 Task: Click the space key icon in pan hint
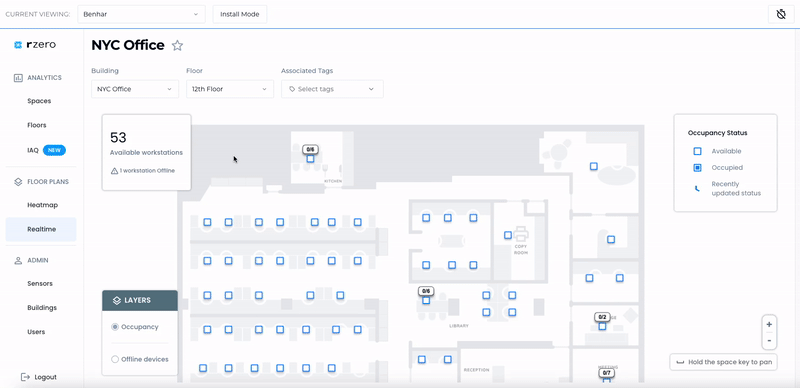coord(680,362)
